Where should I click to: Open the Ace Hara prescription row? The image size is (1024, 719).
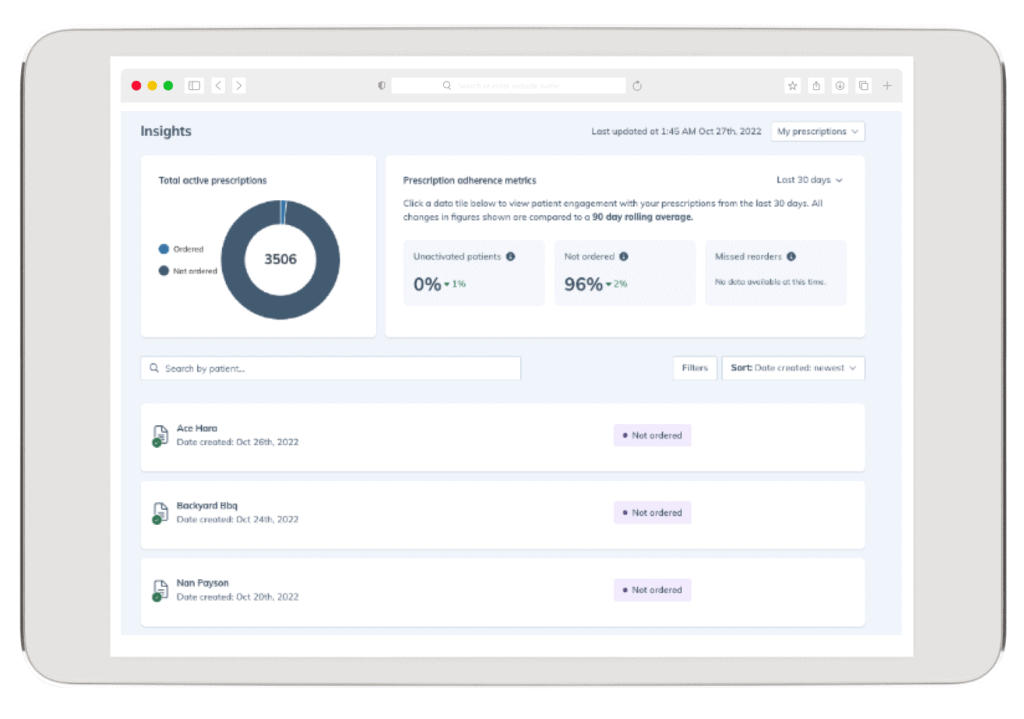coord(503,437)
